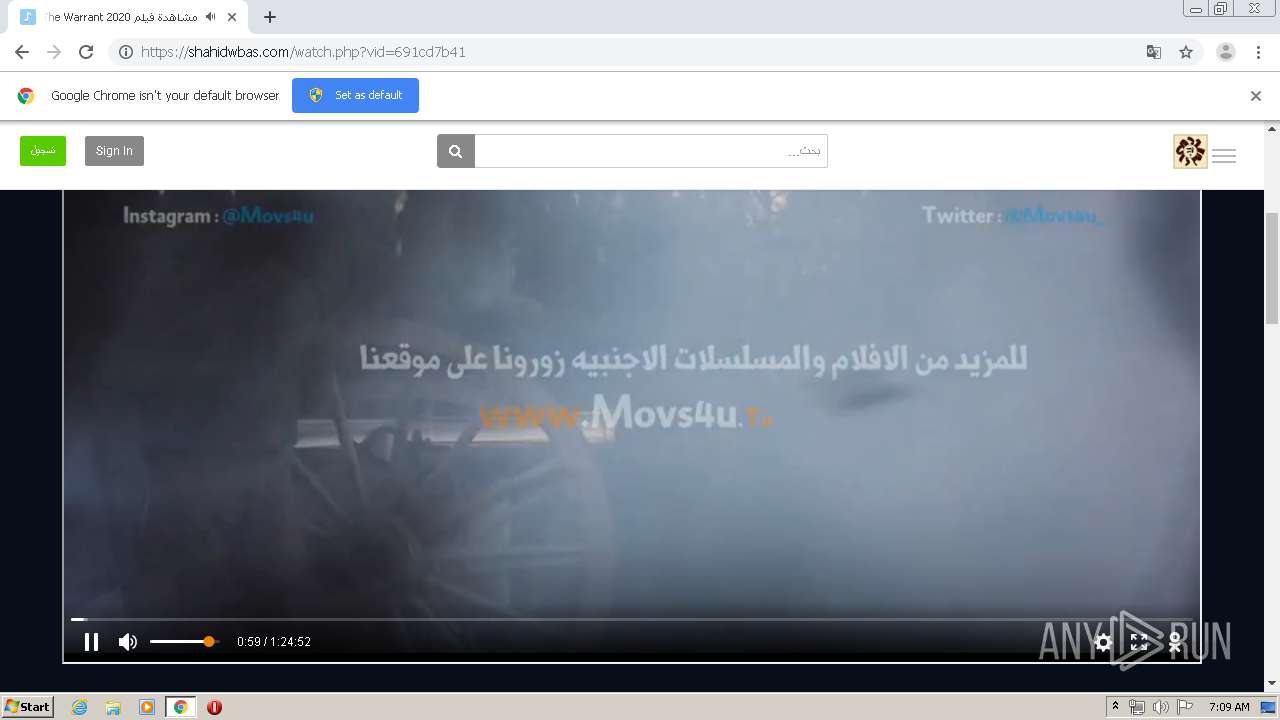Click the address bar URL

pos(303,52)
